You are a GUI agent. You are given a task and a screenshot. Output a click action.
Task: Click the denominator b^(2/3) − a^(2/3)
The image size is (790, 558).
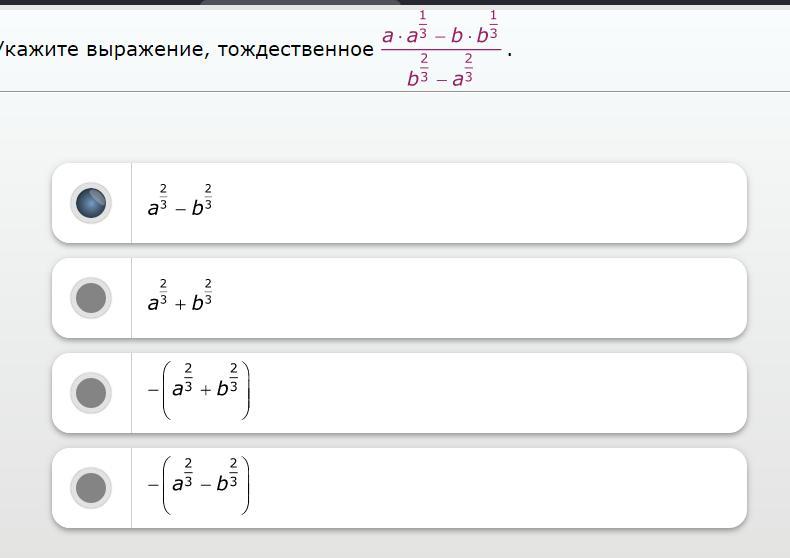440,71
